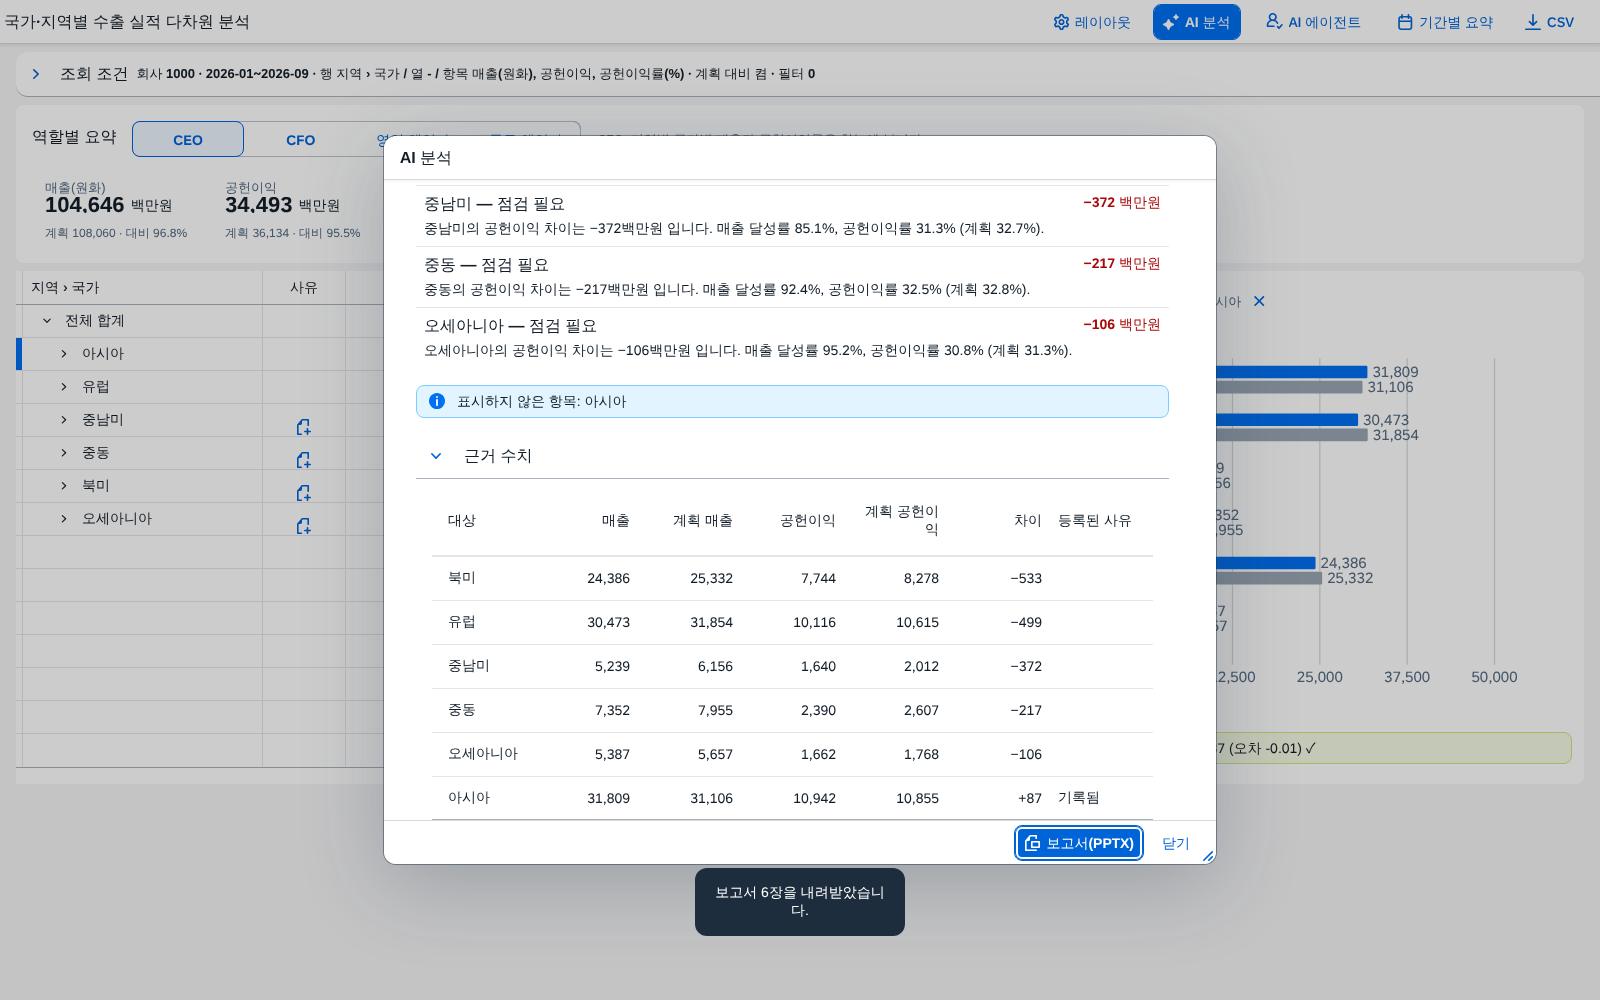The image size is (1600, 1000).
Task: Expand the 중남미 region row
Action: tap(64, 420)
